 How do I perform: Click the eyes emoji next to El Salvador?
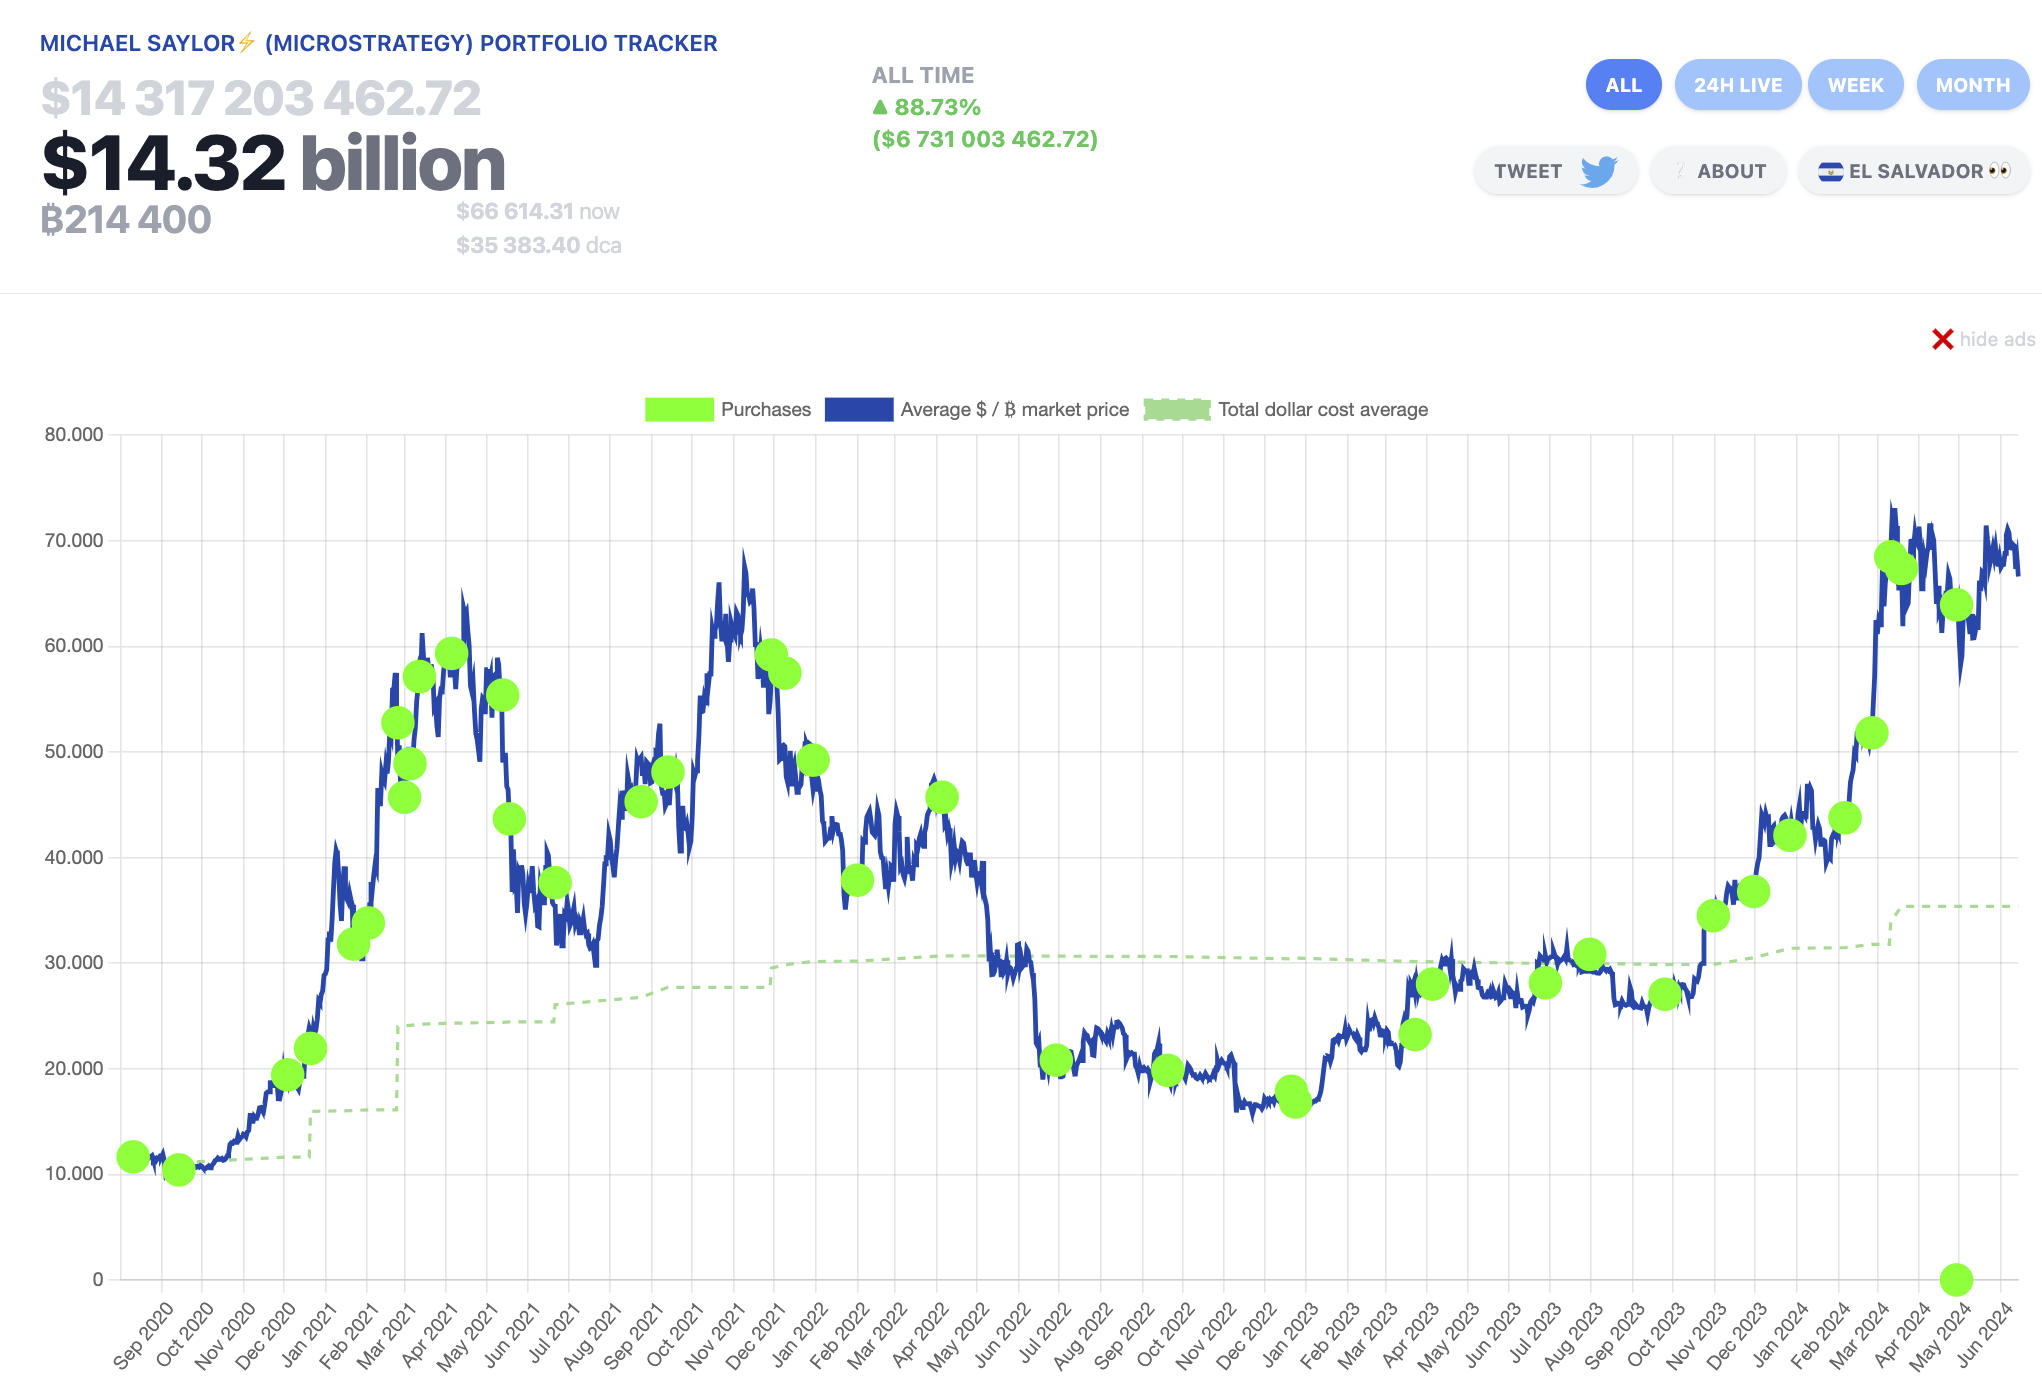tap(1999, 171)
